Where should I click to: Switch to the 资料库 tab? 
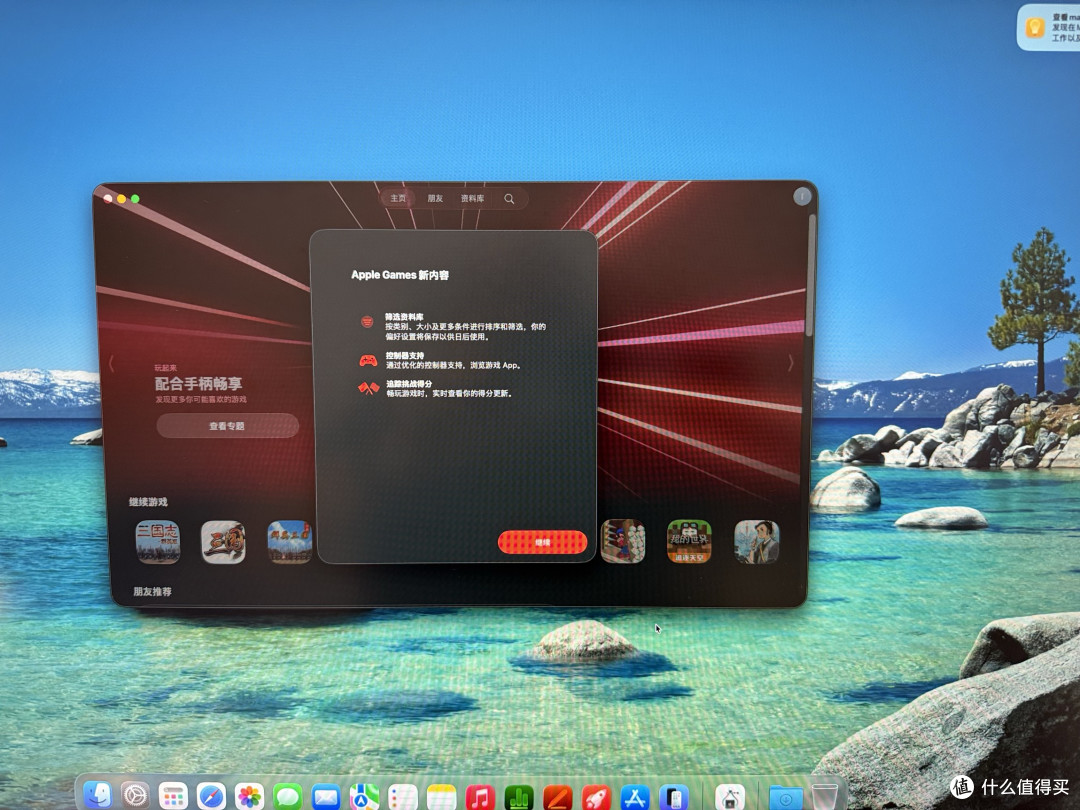click(x=472, y=198)
